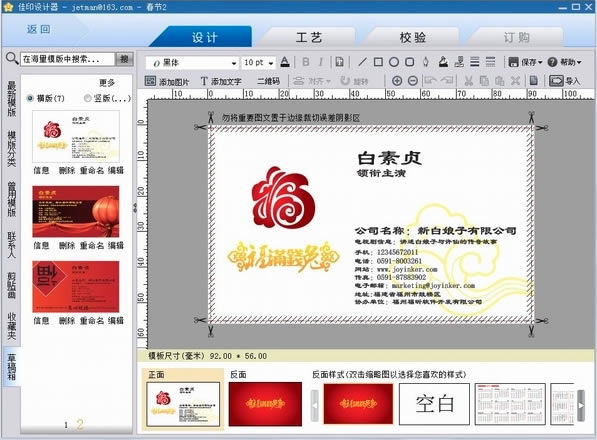Click the zoom out minus icon
Image resolution: width=597 pixels, height=440 pixels.
coord(413,81)
